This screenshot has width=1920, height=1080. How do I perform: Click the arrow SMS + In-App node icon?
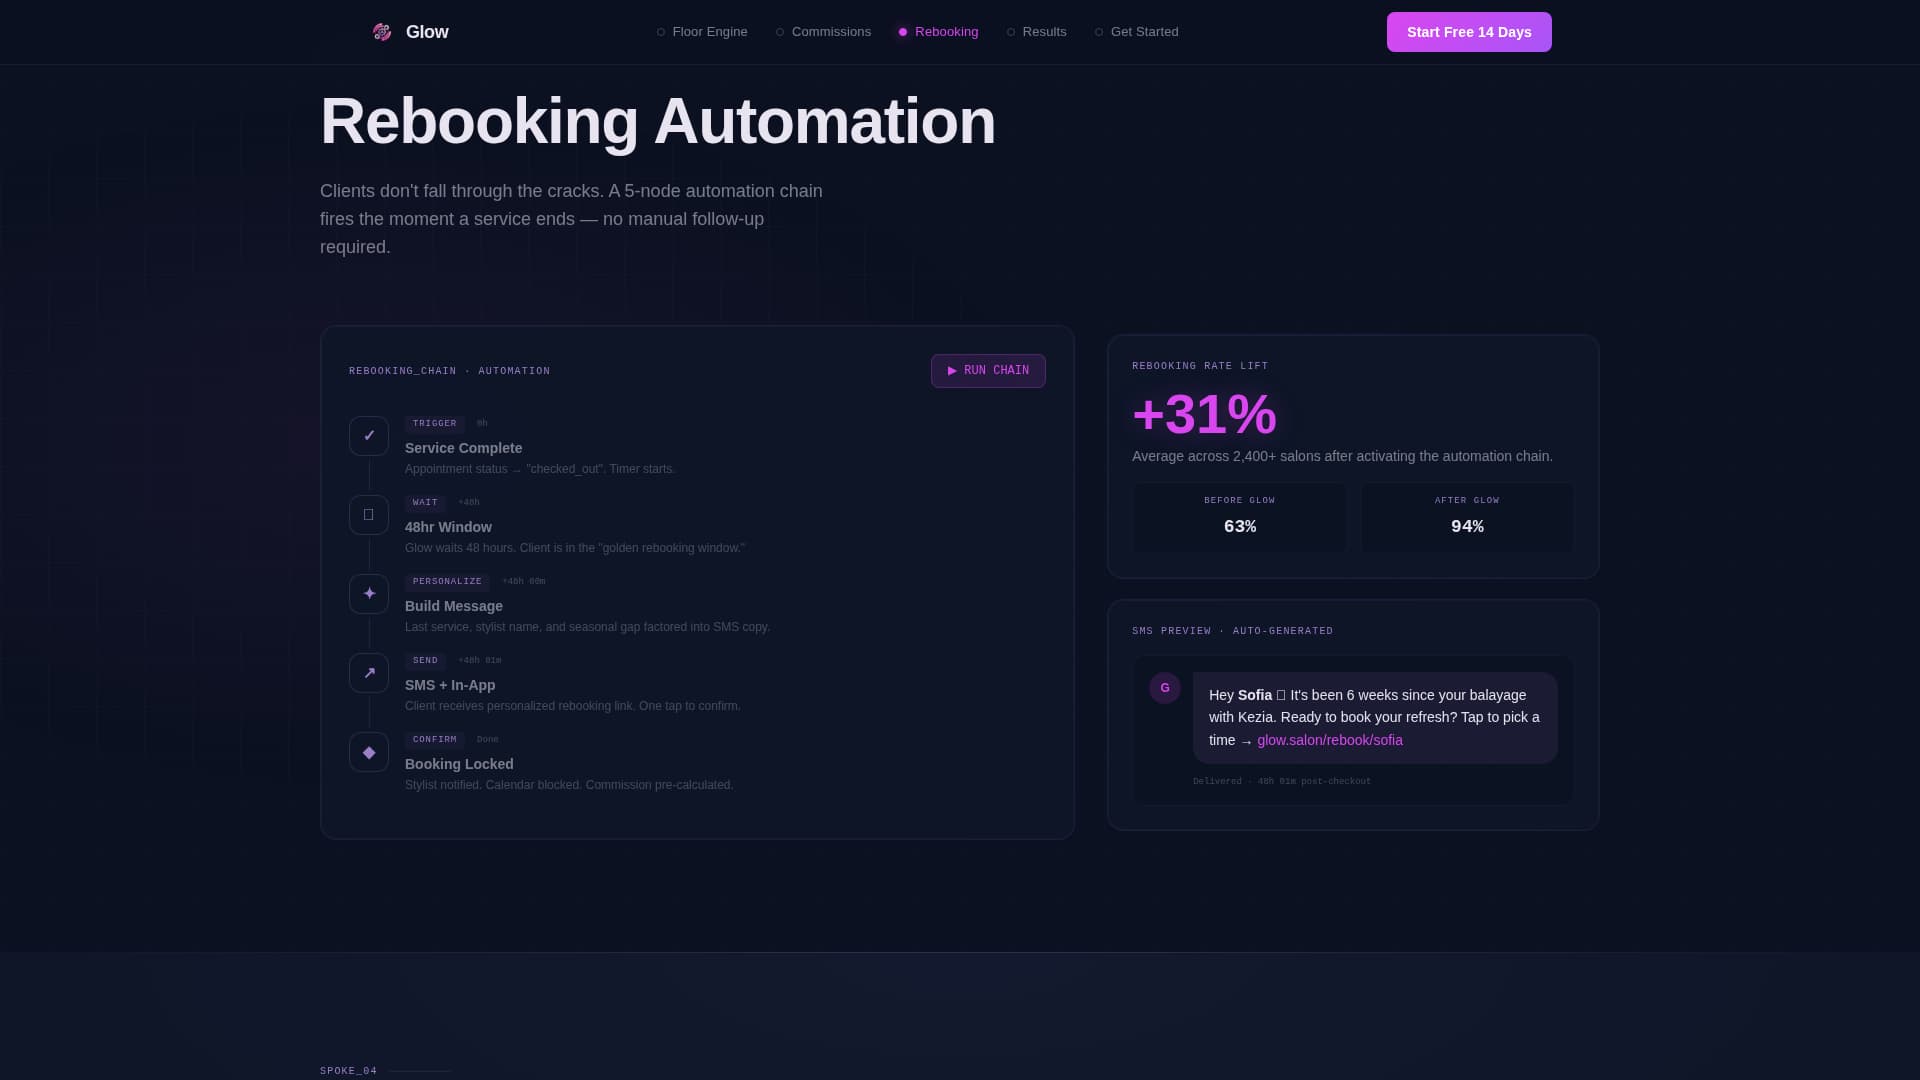[x=369, y=673]
